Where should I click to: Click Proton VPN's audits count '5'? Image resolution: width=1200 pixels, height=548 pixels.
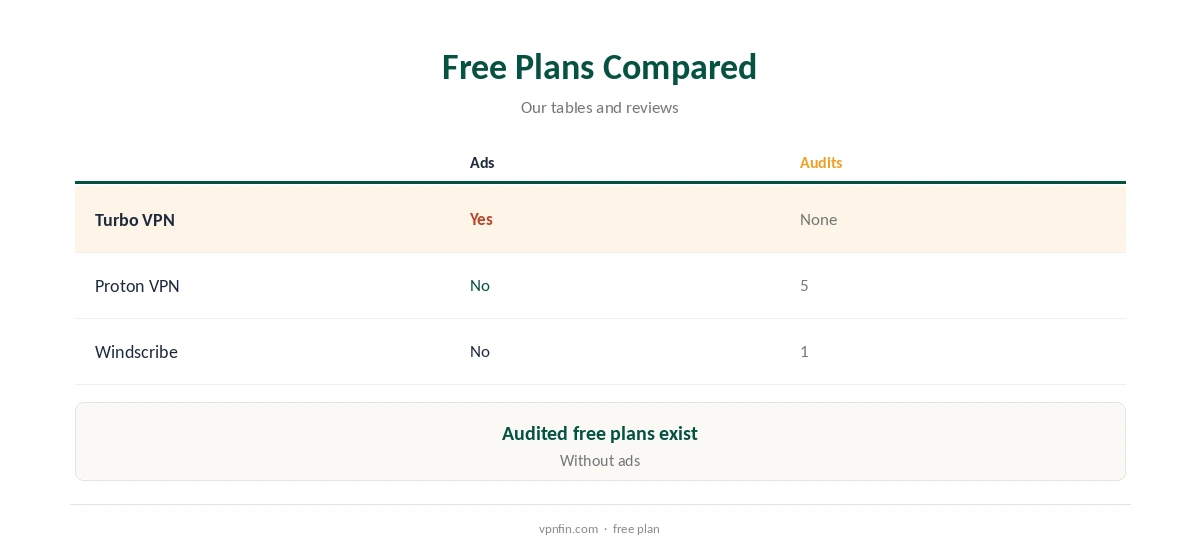[x=804, y=285]
